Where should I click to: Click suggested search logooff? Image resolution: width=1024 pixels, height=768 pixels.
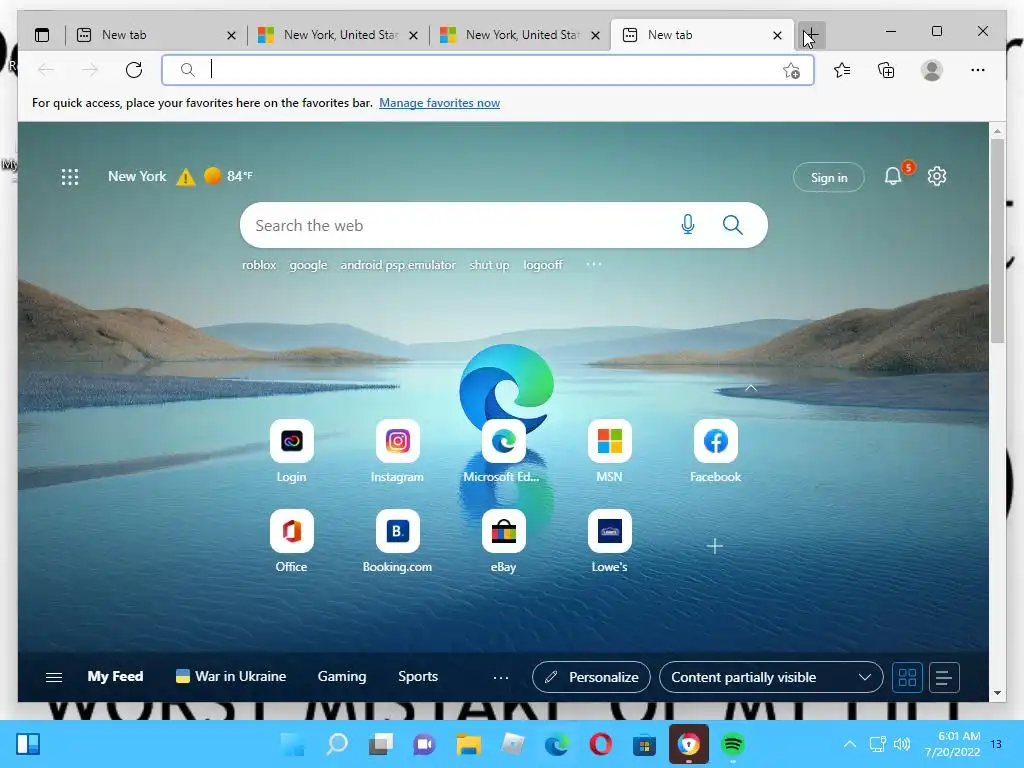tap(543, 265)
